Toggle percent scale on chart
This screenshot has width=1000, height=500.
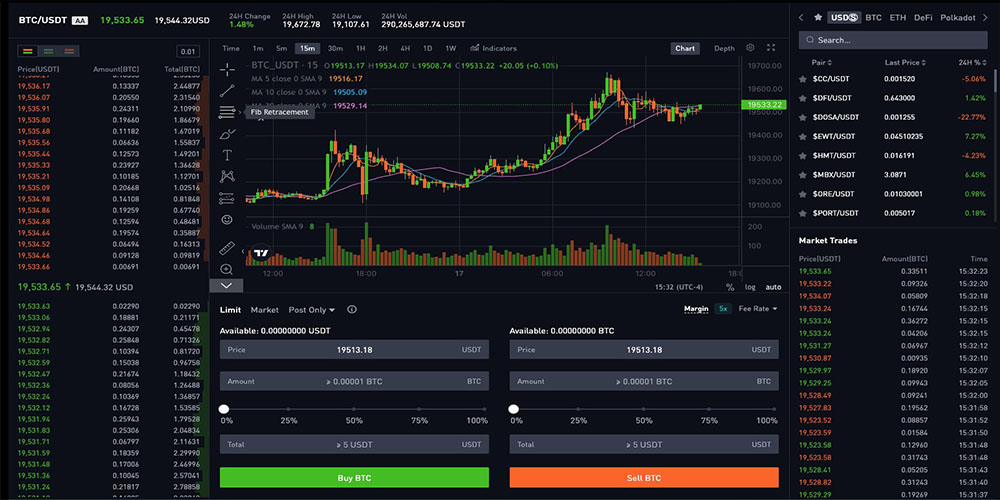730,287
